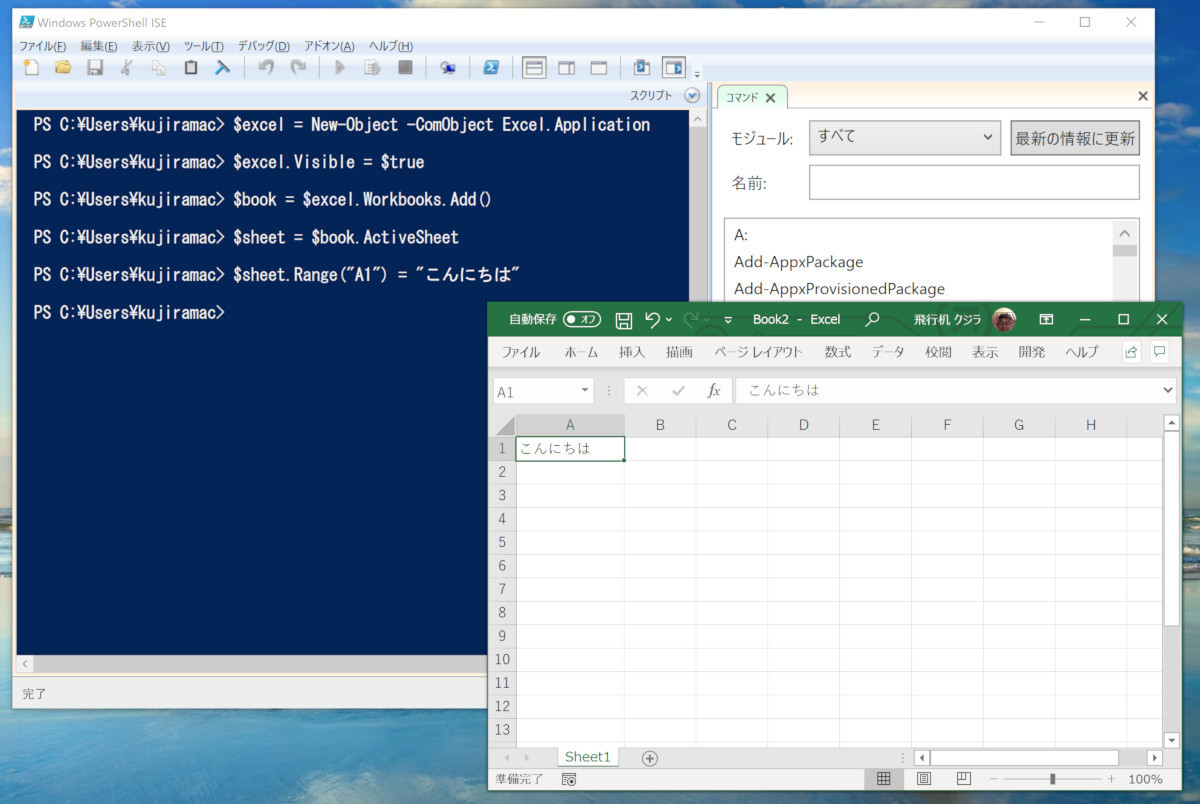Toggle the AutoSave switch in Excel
Viewport: 1200px width, 804px height.
click(582, 320)
